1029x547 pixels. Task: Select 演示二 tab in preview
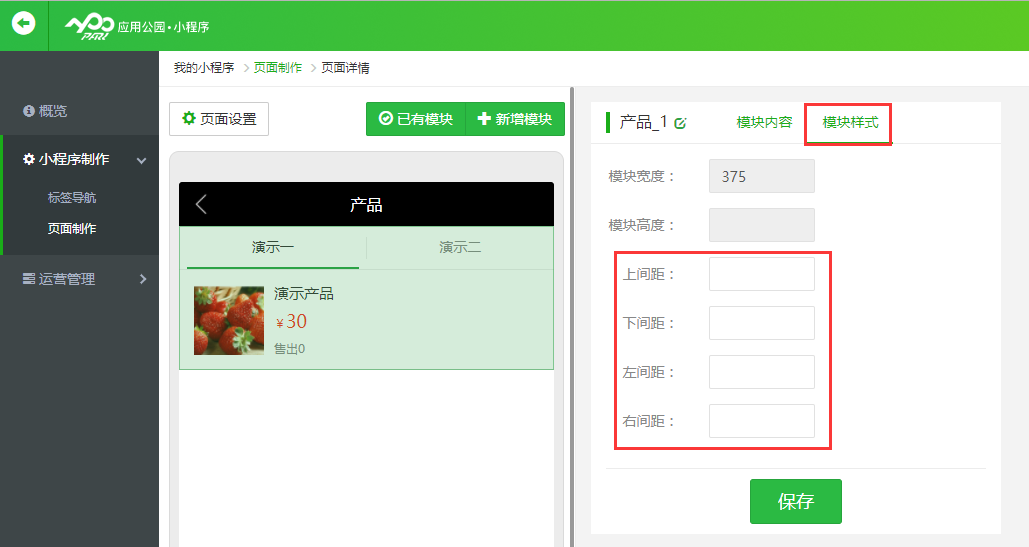[x=460, y=247]
